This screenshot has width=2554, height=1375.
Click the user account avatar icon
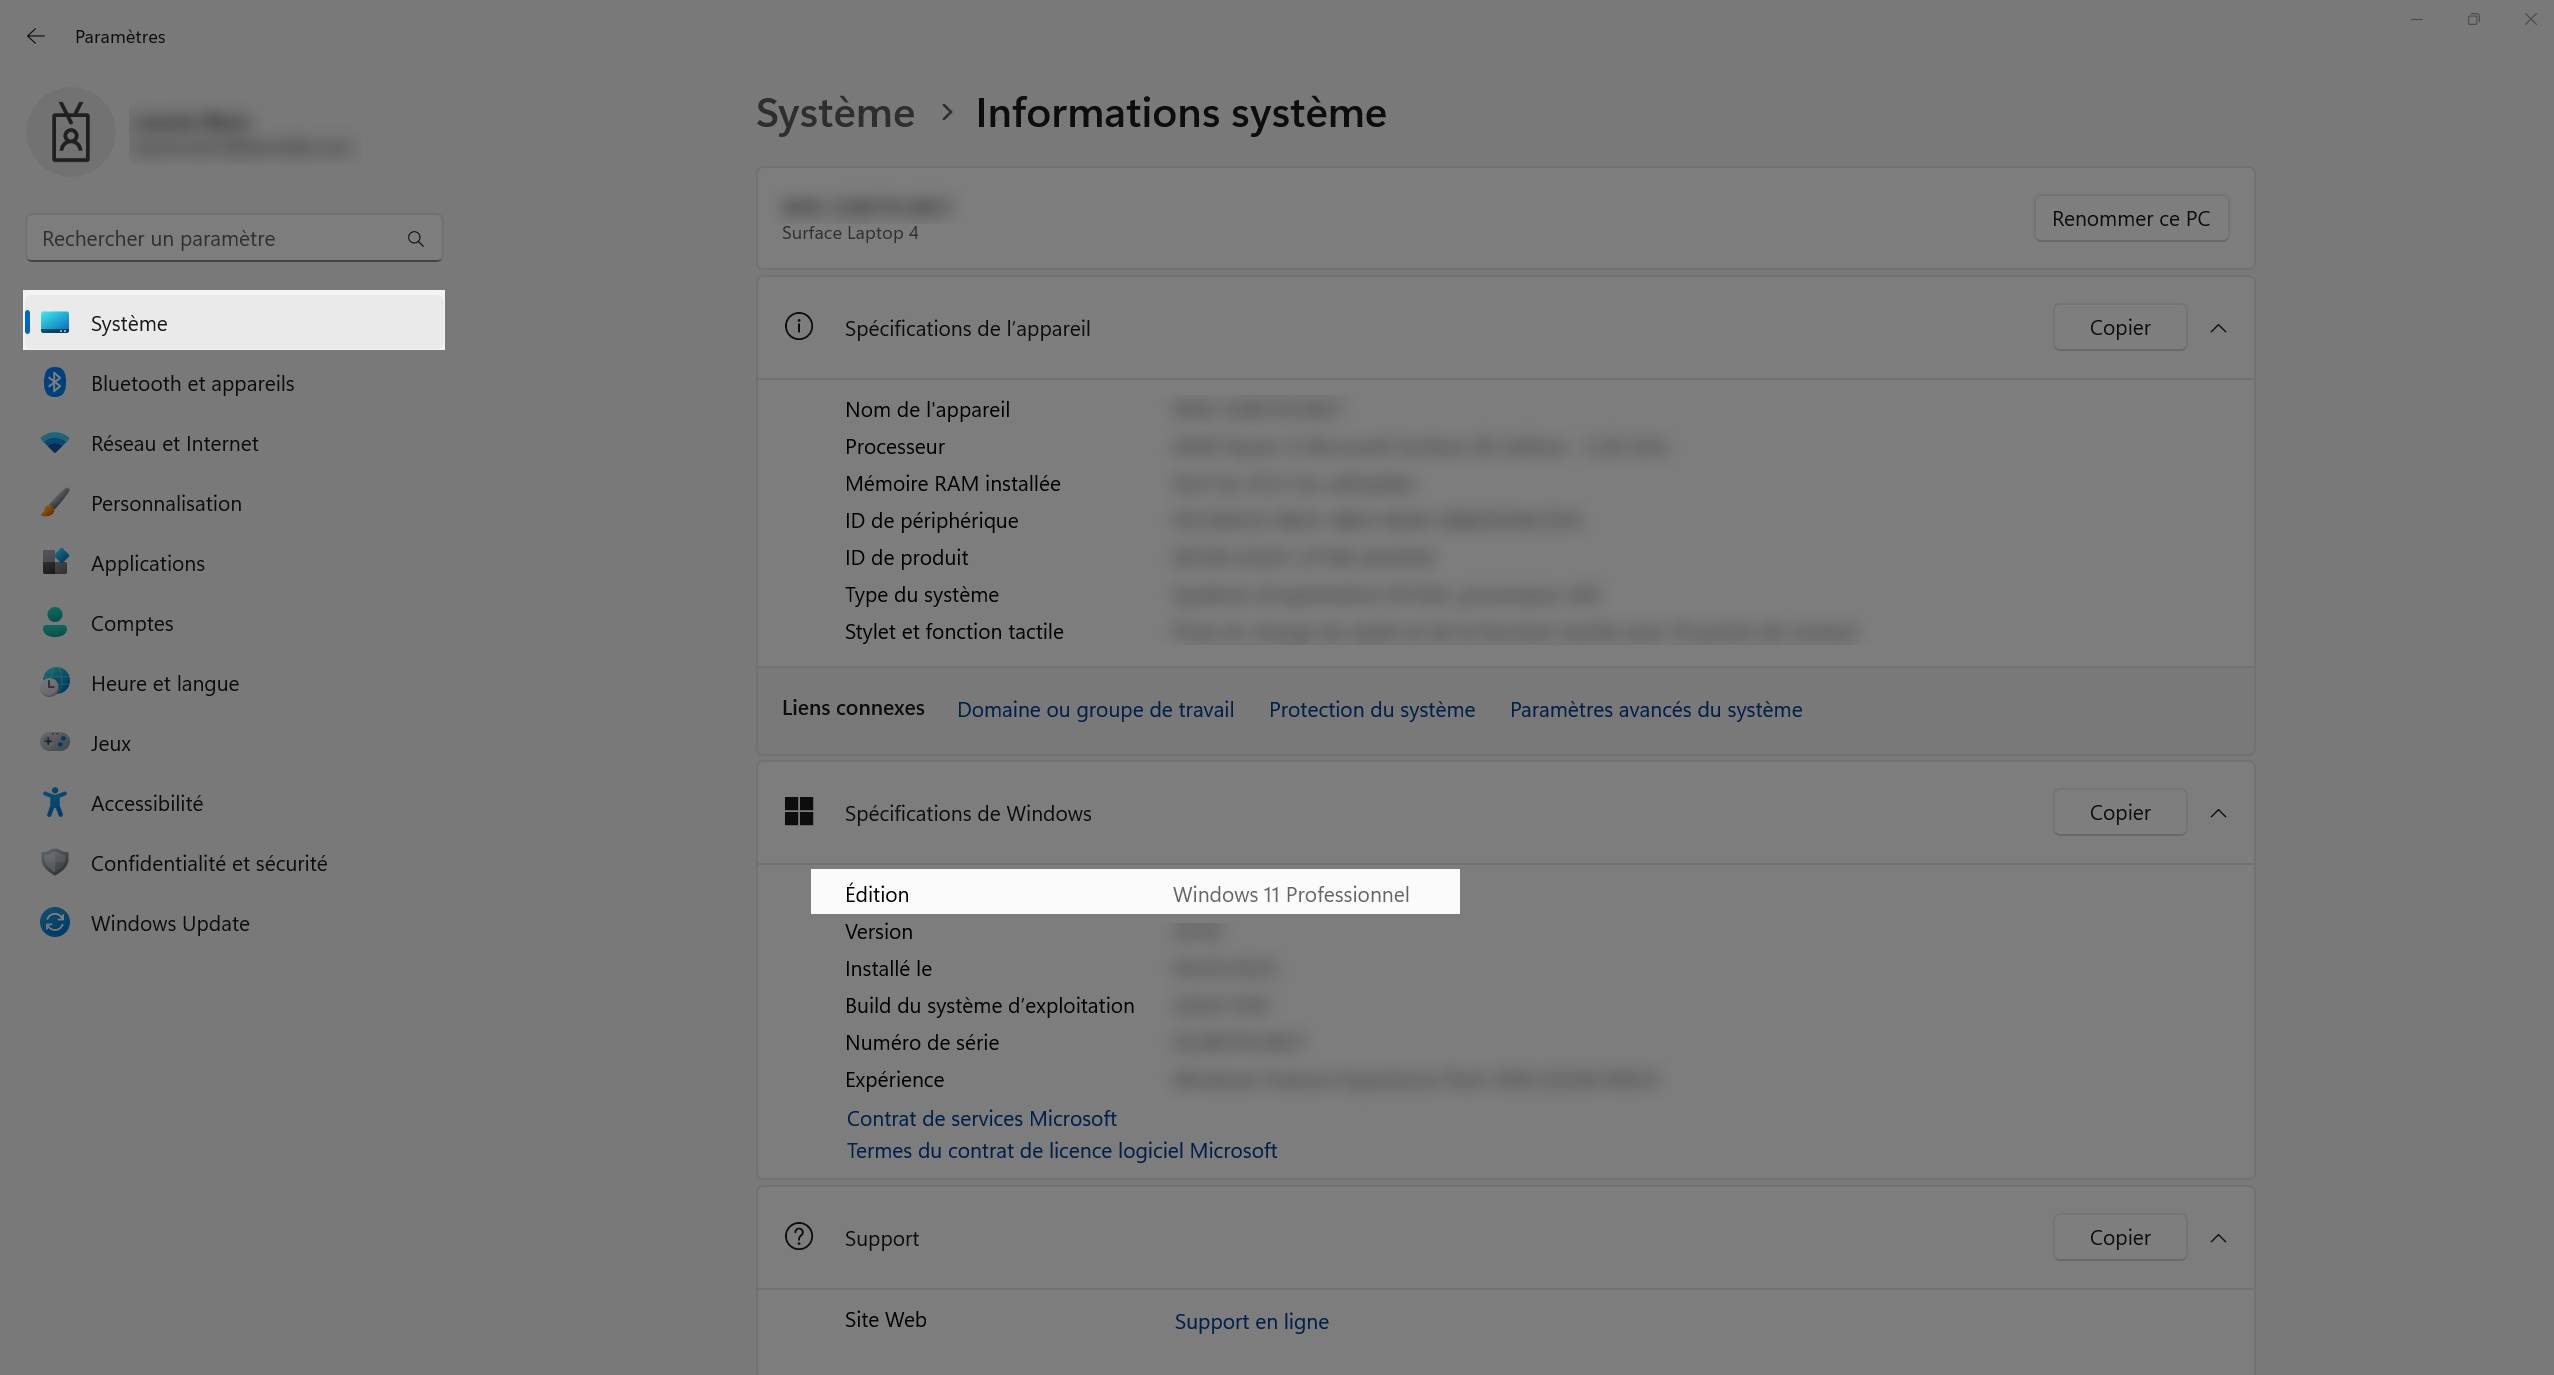tap(71, 132)
